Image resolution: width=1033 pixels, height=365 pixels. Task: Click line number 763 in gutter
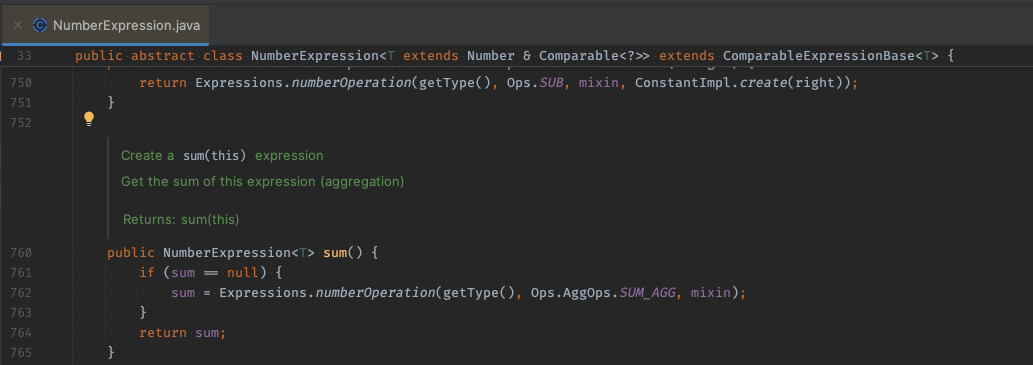pyautogui.click(x=21, y=312)
